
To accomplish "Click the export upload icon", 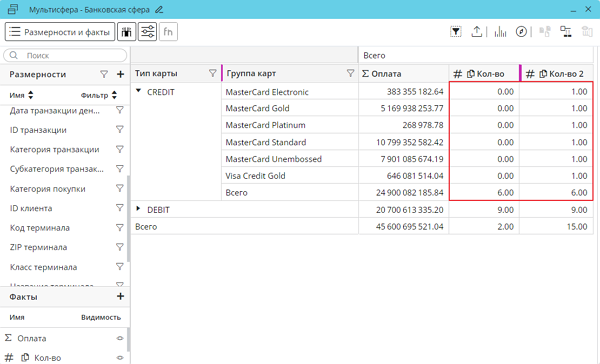I will (x=476, y=32).
